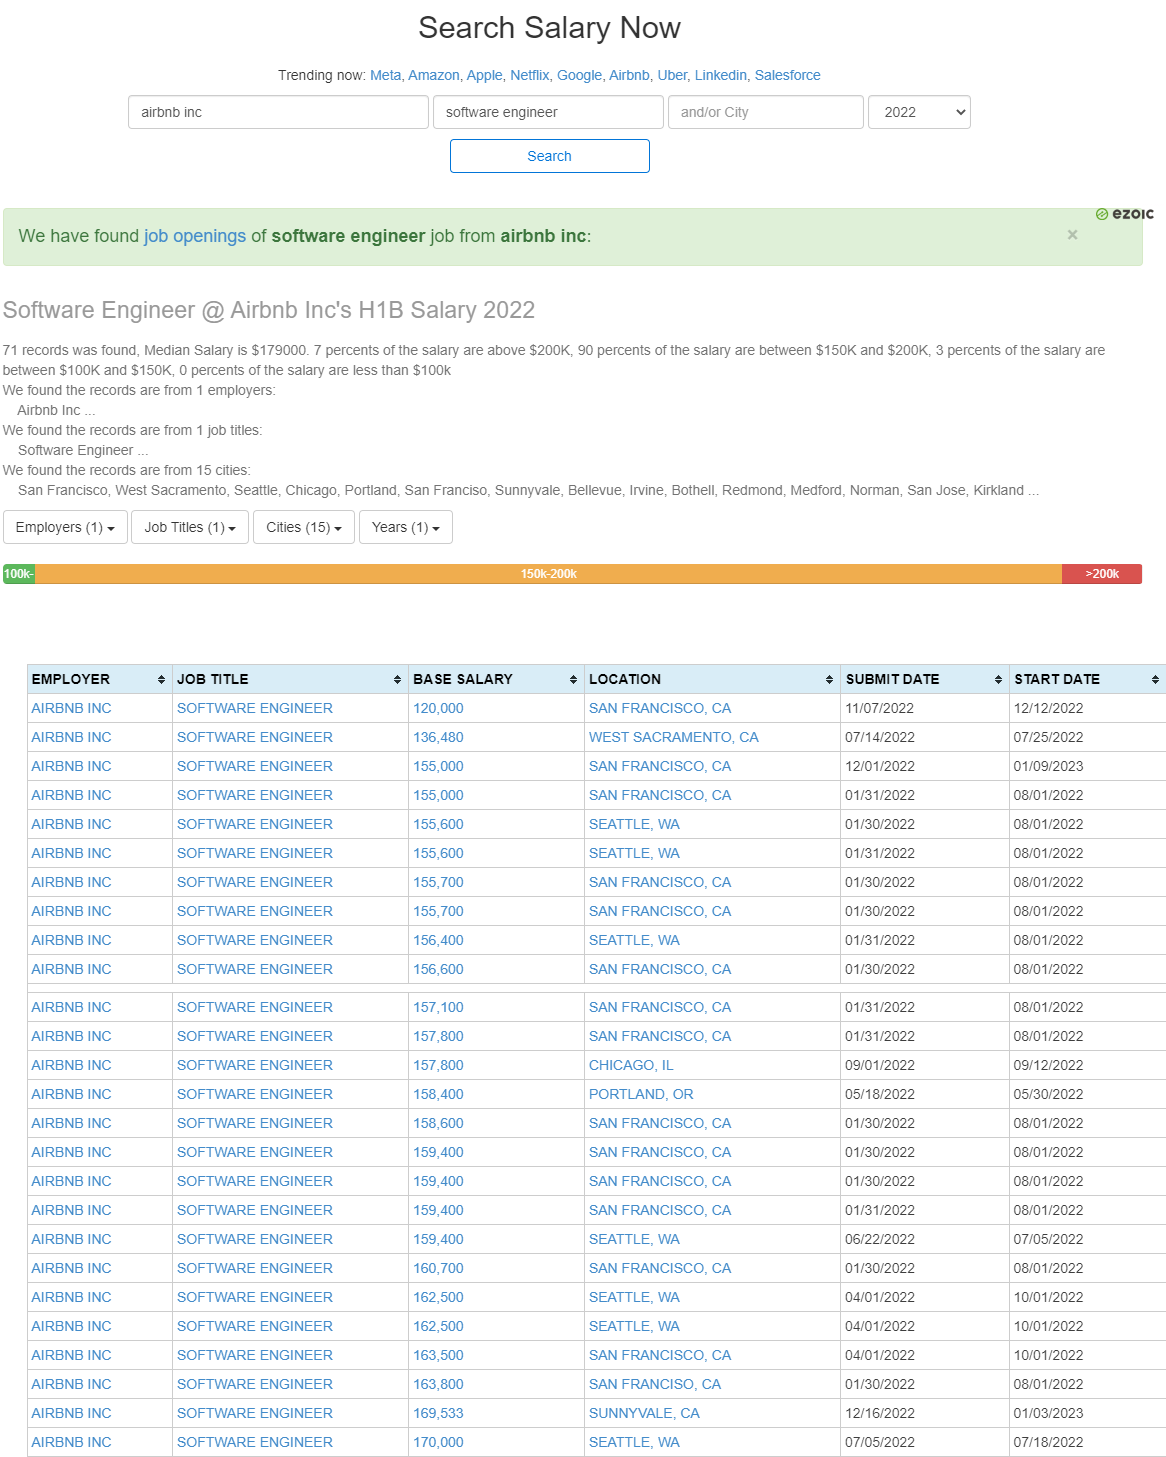
Task: Open the Job Titles (1) dropdown
Action: 190,527
